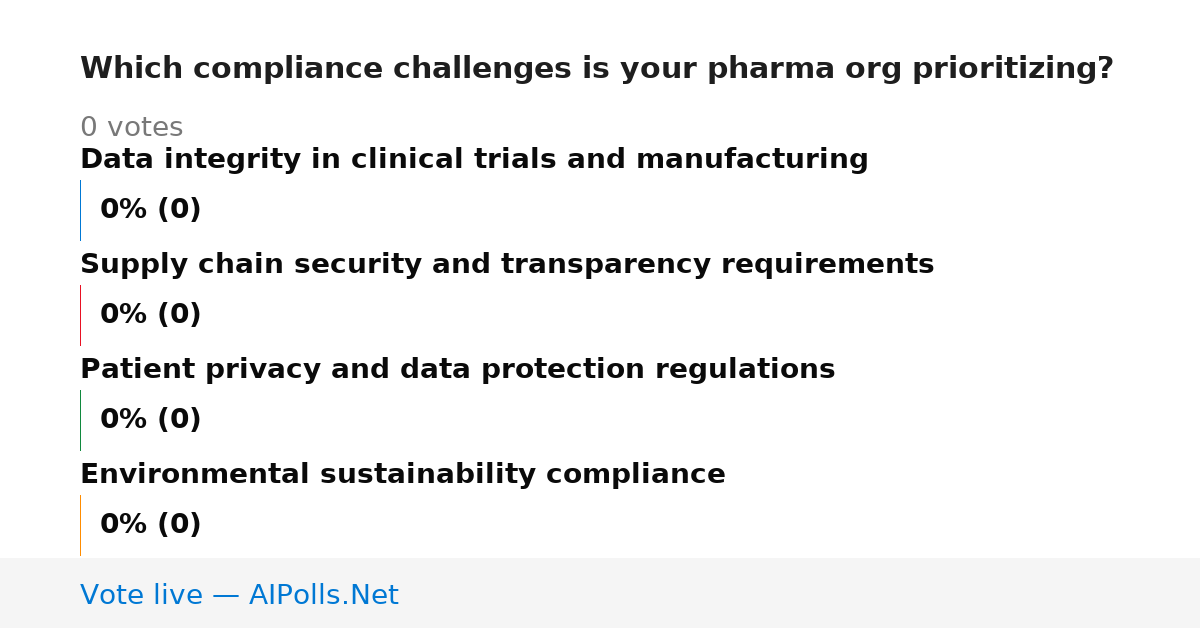
Task: Click the word 'prioritizing?' in the title
Action: pos(1013,69)
